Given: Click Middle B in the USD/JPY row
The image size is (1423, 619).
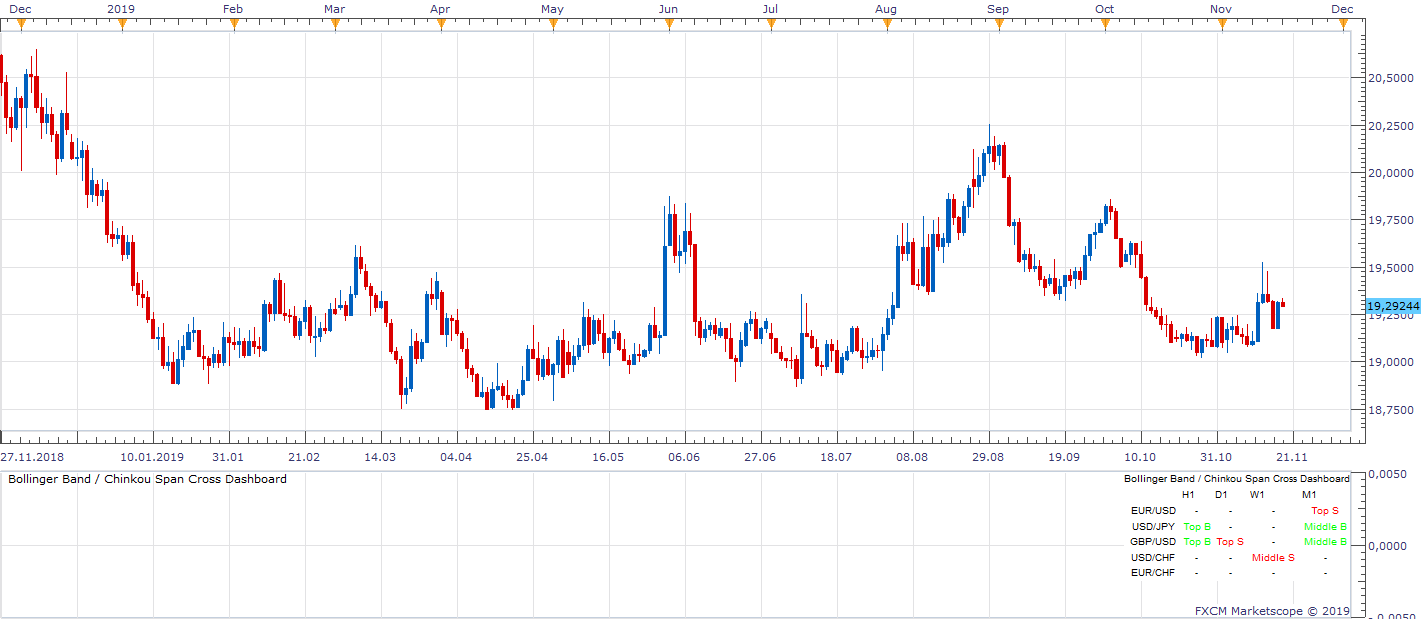Looking at the screenshot, I should pos(1325,526).
